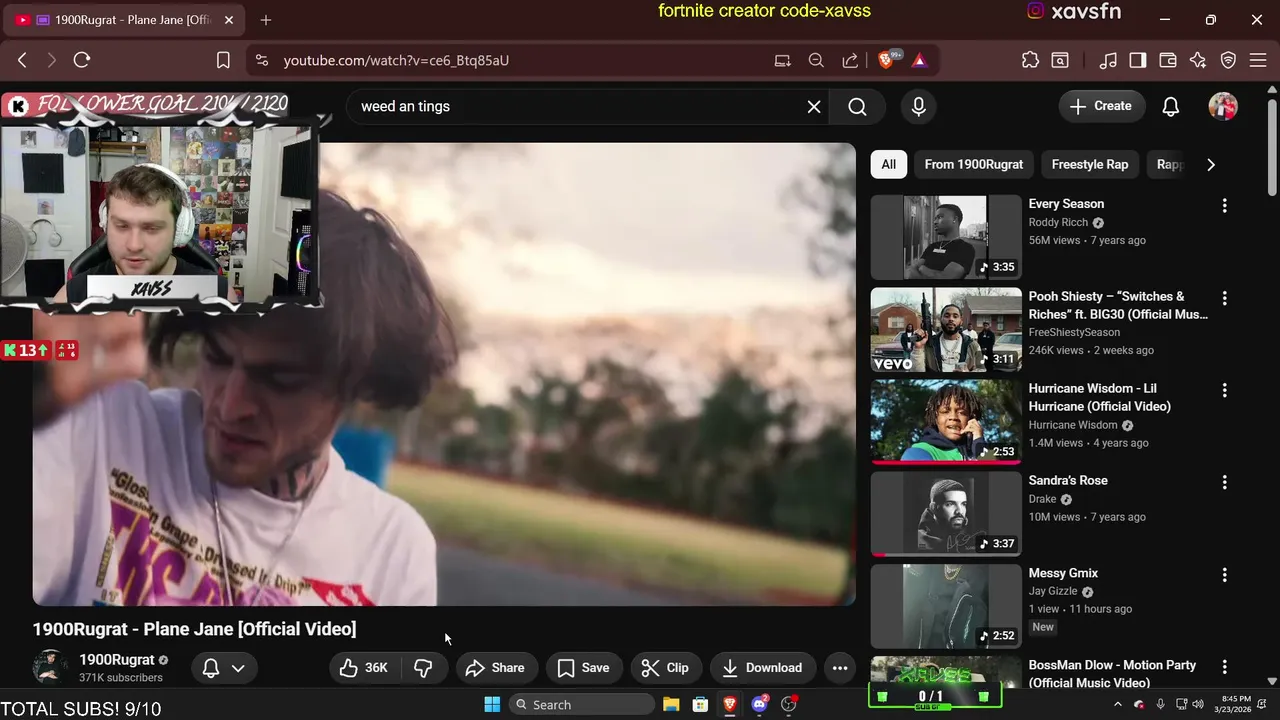Dislike the Plane Jane video
The width and height of the screenshot is (1280, 720).
coord(423,668)
